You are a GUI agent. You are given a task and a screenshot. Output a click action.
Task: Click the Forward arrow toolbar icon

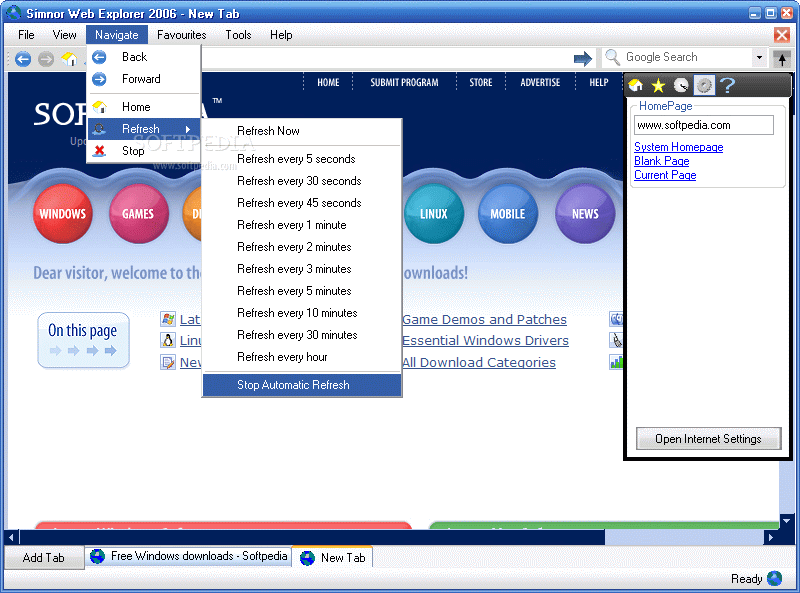[46, 59]
